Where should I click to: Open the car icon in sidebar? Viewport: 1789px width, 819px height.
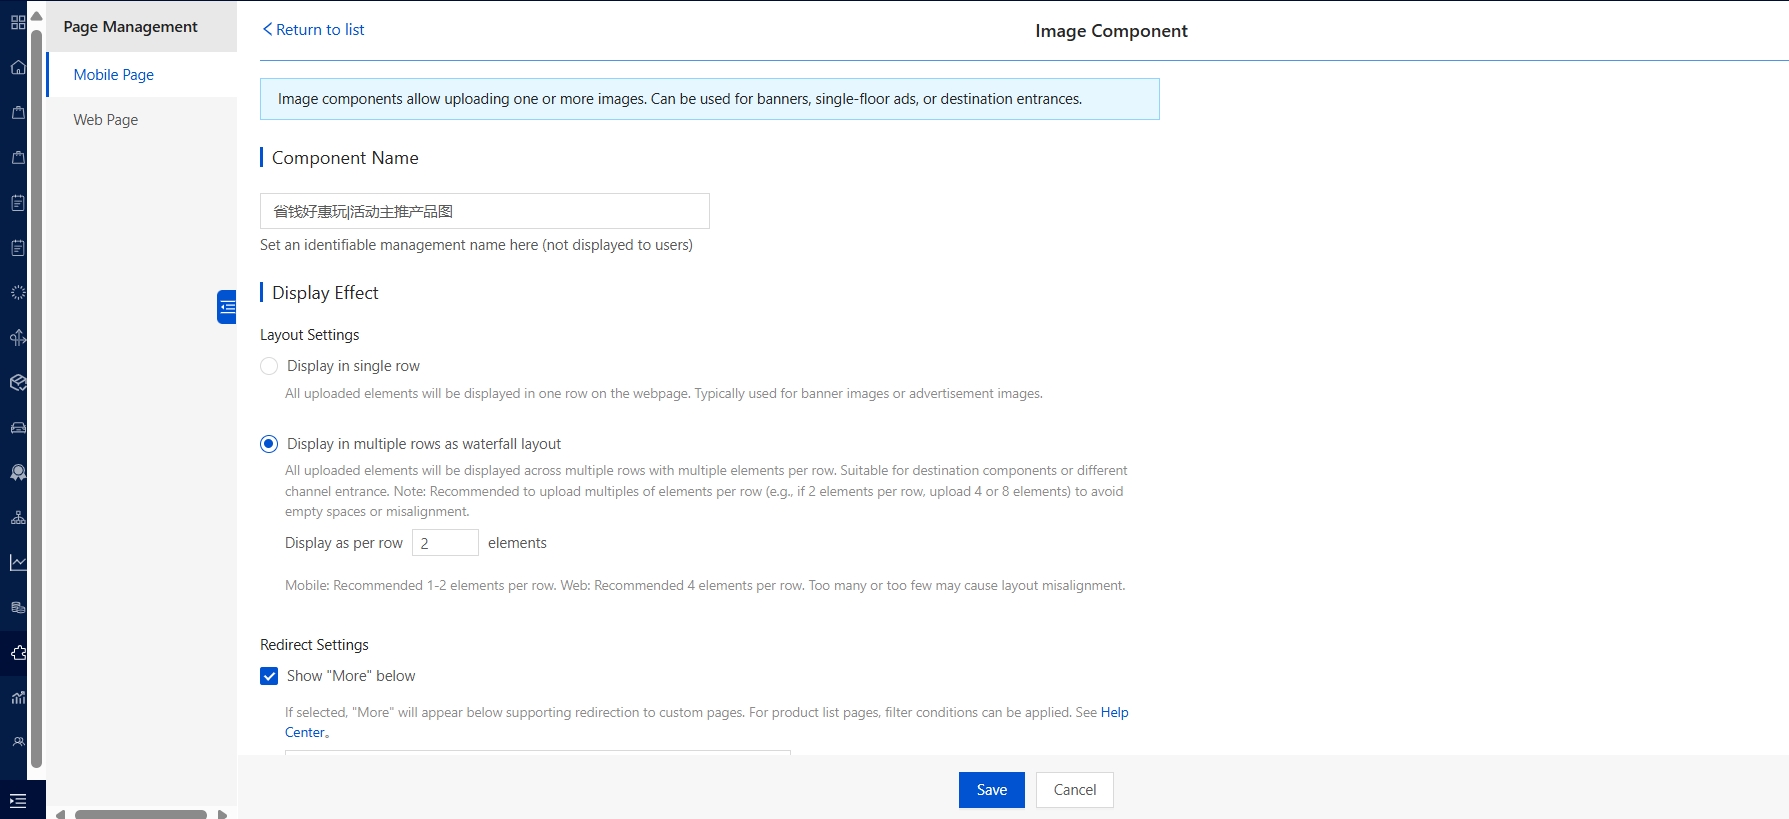click(18, 428)
